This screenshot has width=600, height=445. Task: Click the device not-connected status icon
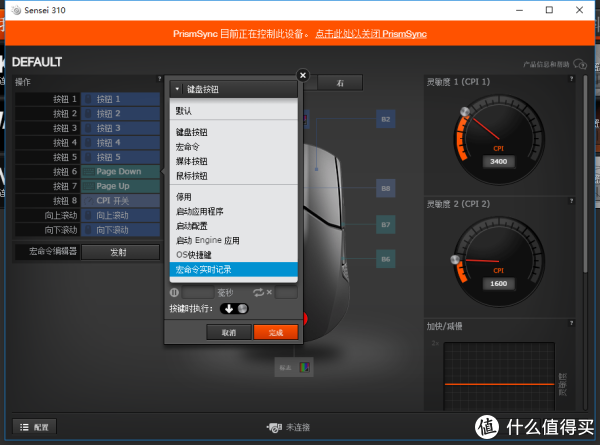(x=274, y=427)
